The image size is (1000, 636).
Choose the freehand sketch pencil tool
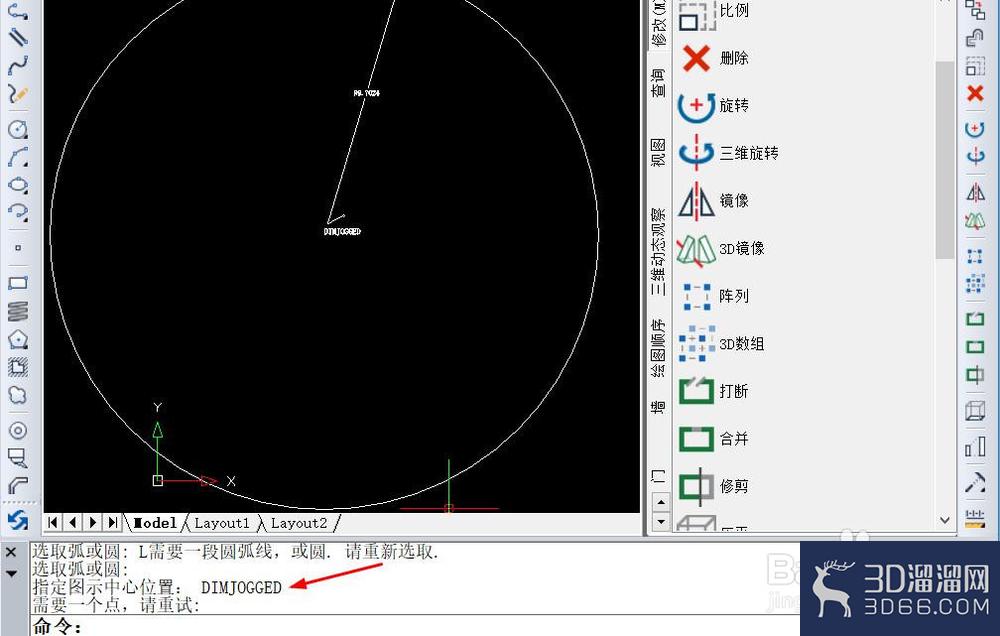18,94
